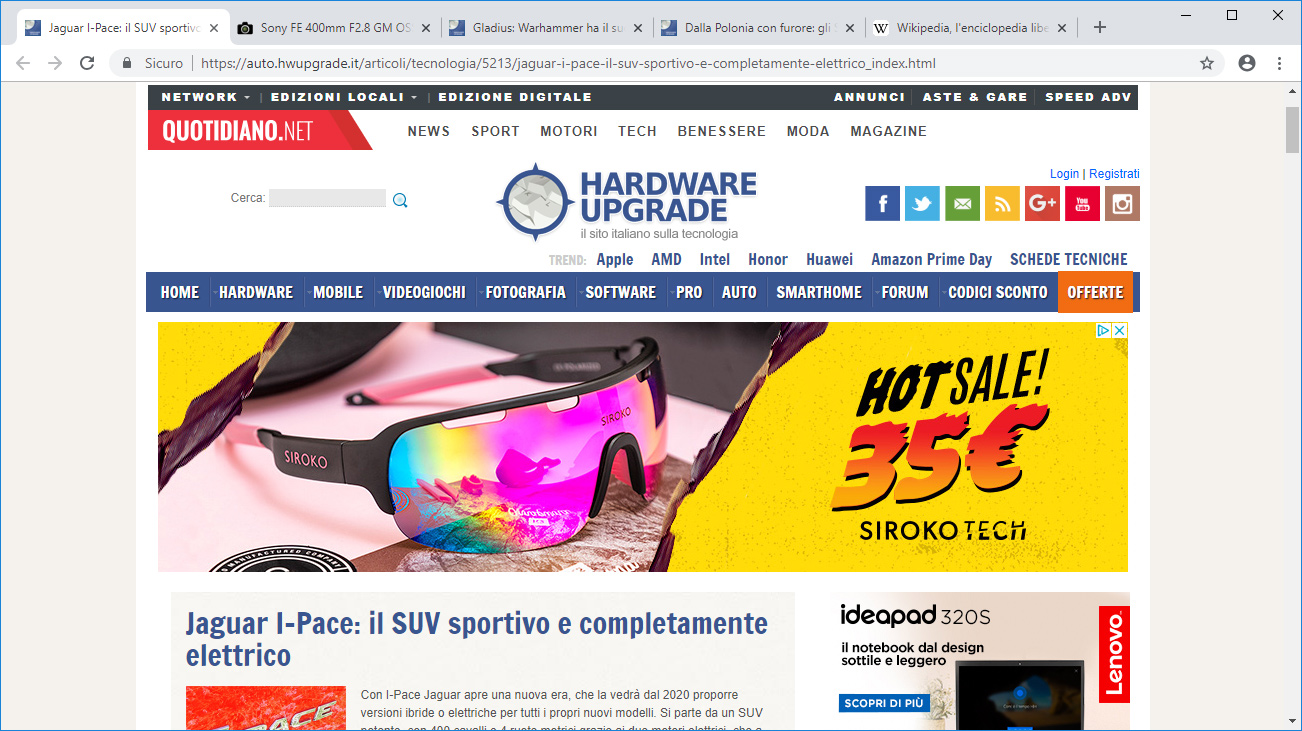Click the search magnifier icon next to Cerca

[x=400, y=200]
